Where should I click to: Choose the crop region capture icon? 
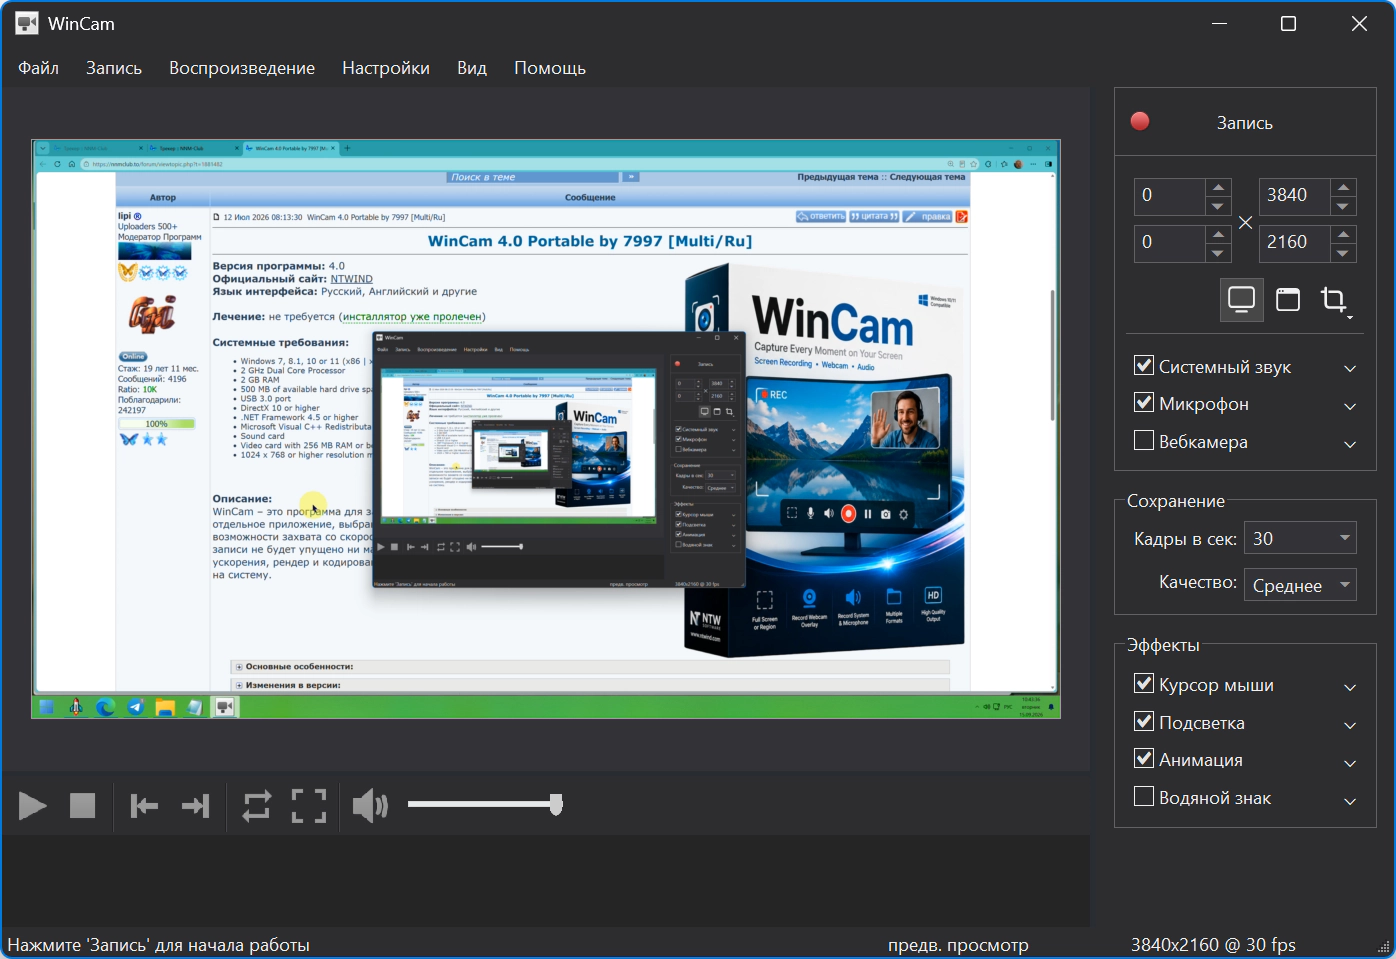1335,300
